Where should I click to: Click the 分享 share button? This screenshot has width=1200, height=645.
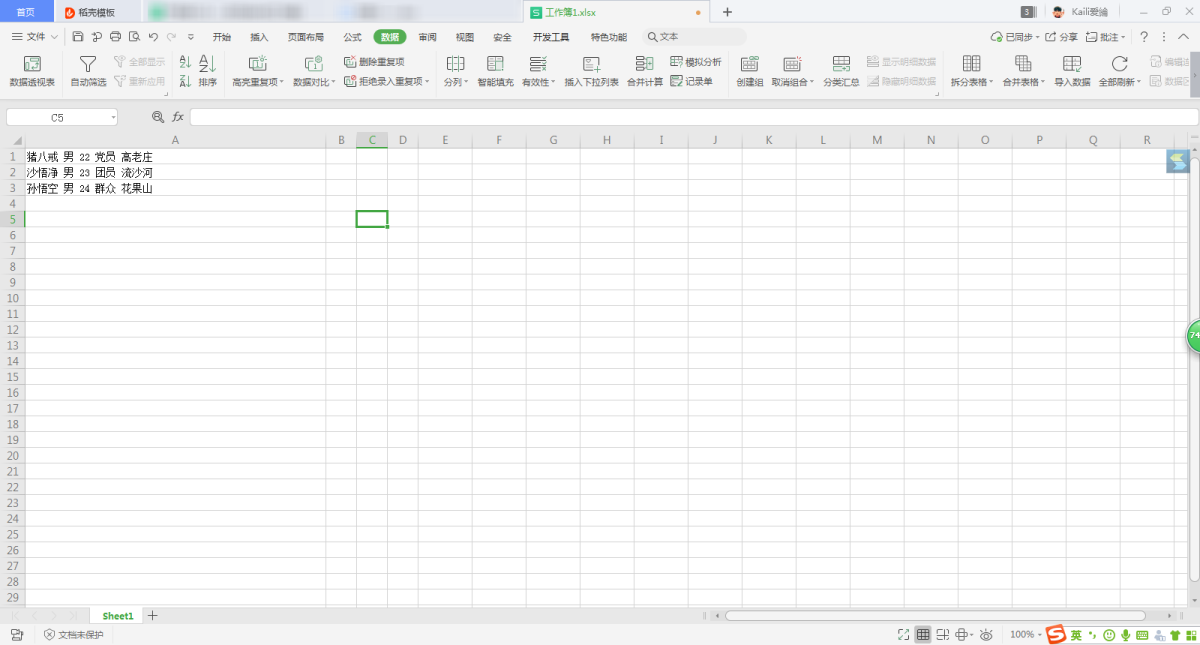coord(1062,37)
